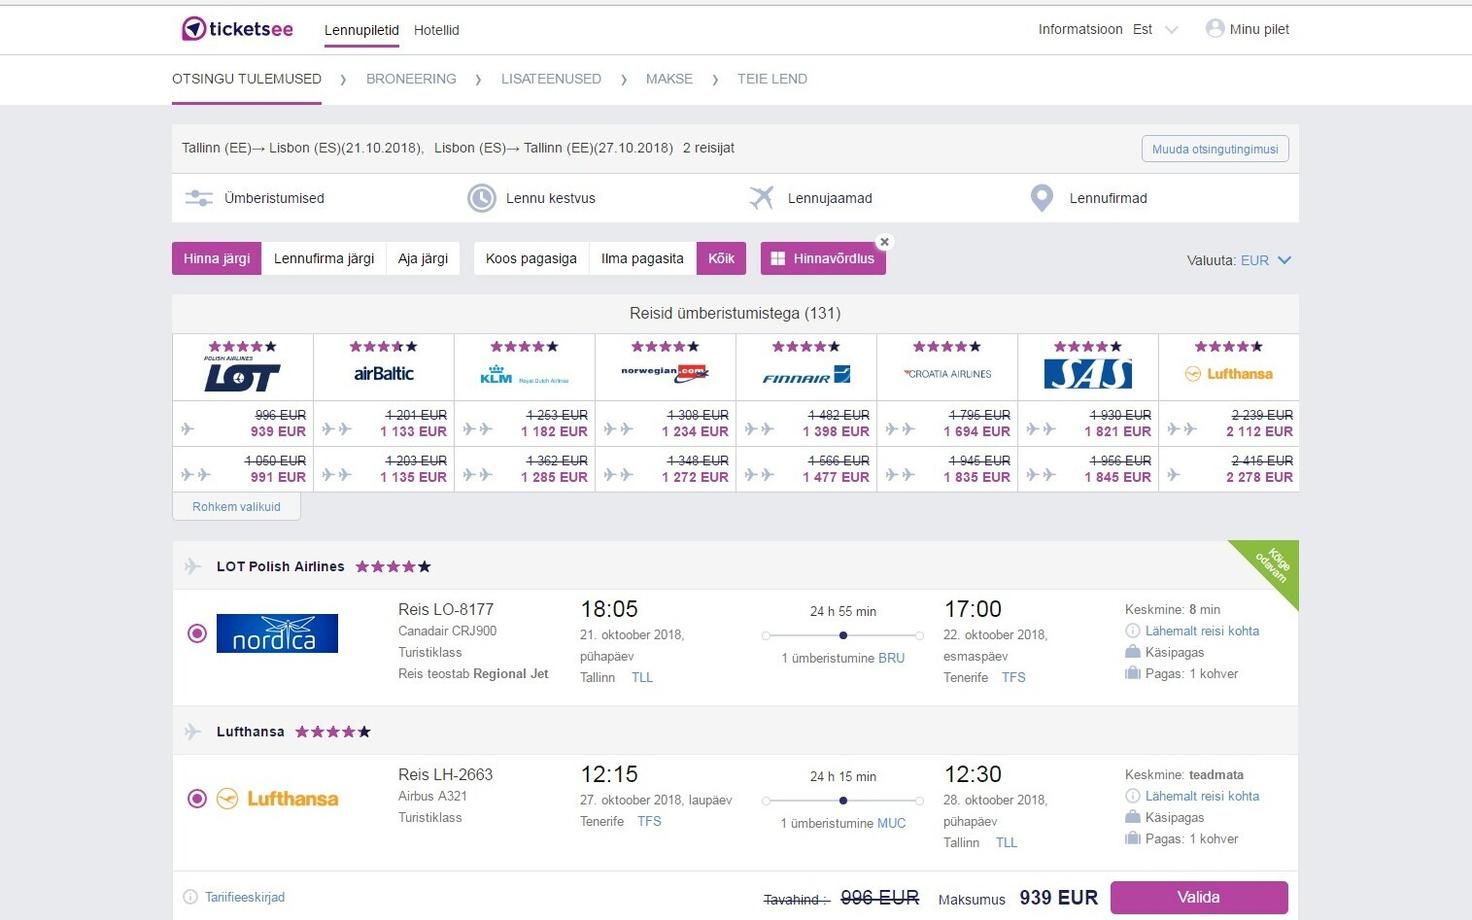The height and width of the screenshot is (920, 1472).
Task: Open the Lennujaamad airplane icon
Action: tap(762, 198)
